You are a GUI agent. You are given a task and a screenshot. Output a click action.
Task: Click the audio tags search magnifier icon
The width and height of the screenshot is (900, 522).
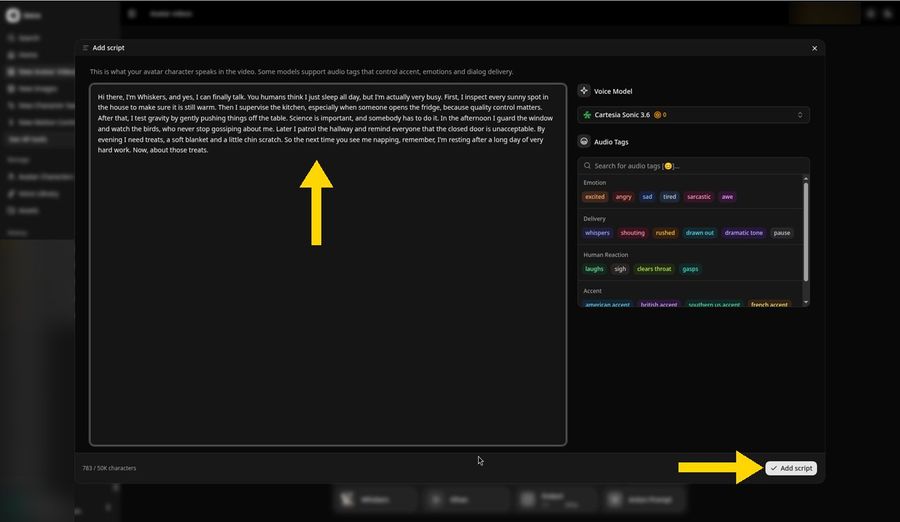(x=587, y=165)
